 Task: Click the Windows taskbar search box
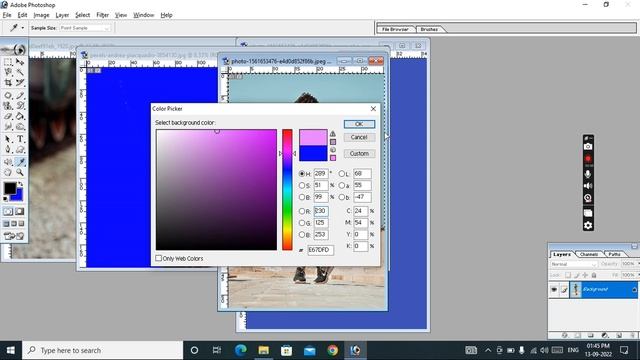click(102, 350)
